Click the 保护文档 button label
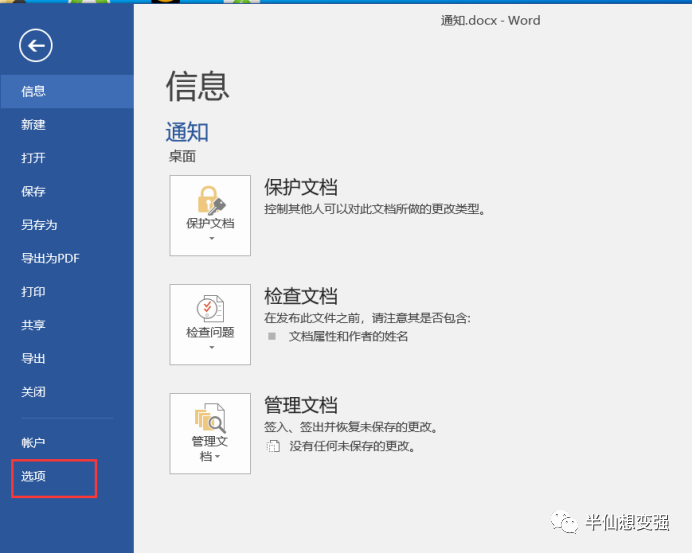Screen dimensions: 692x554 (x=210, y=224)
